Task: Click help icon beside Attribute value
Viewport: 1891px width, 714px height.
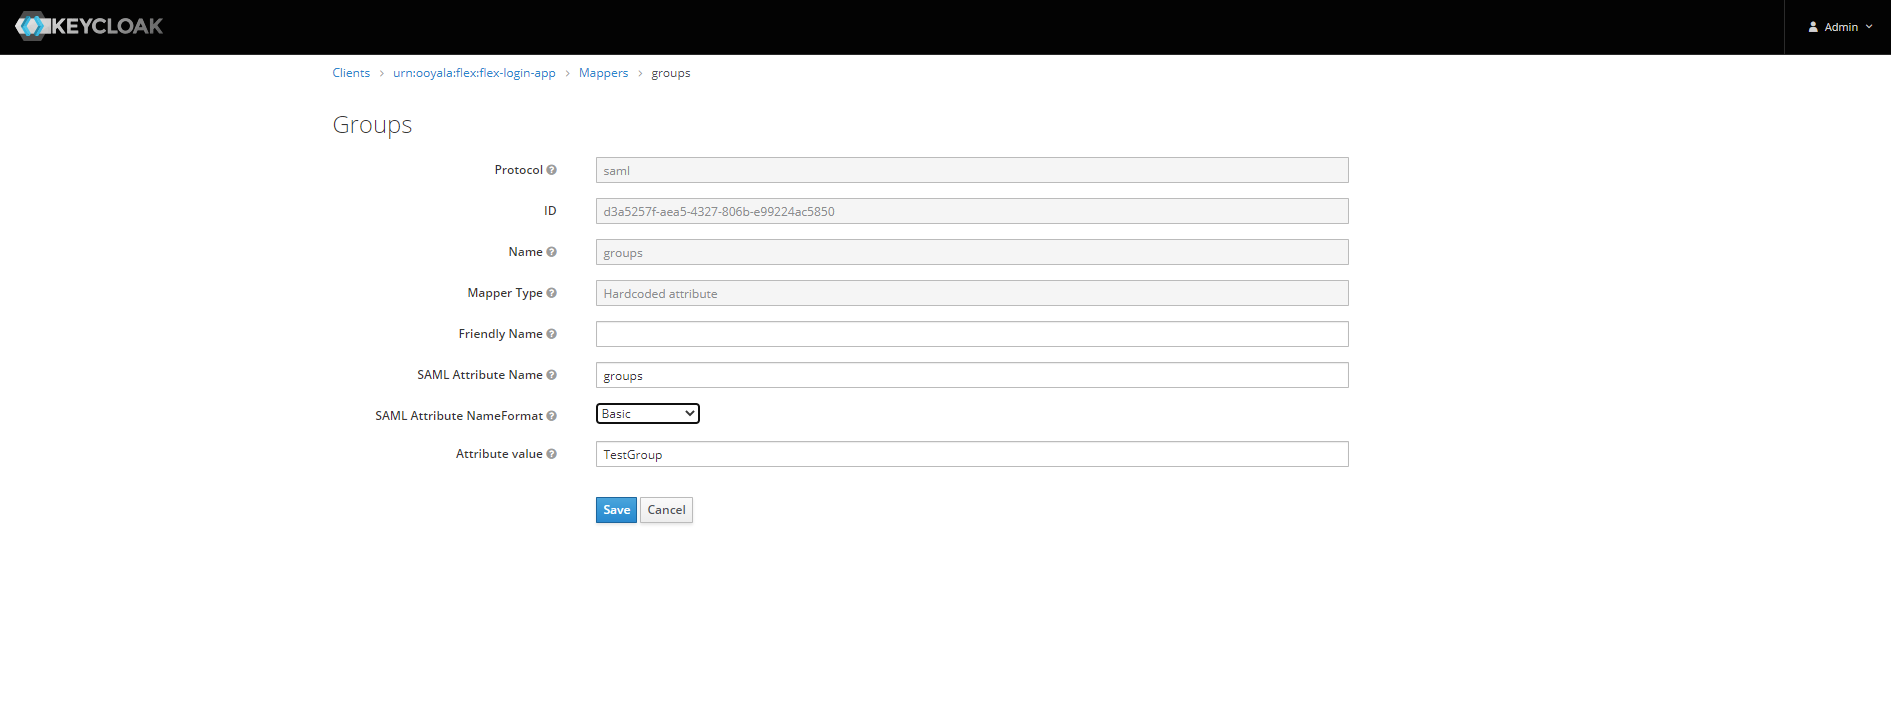Action: coord(551,454)
